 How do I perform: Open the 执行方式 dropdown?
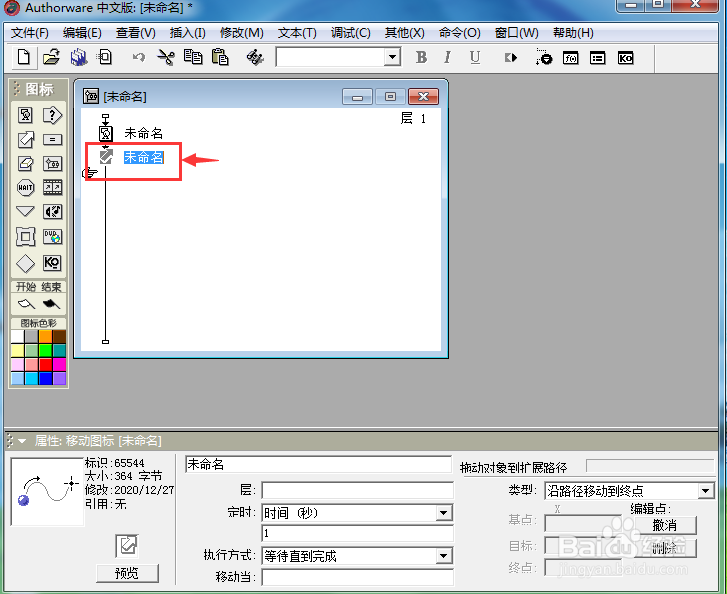(x=444, y=556)
